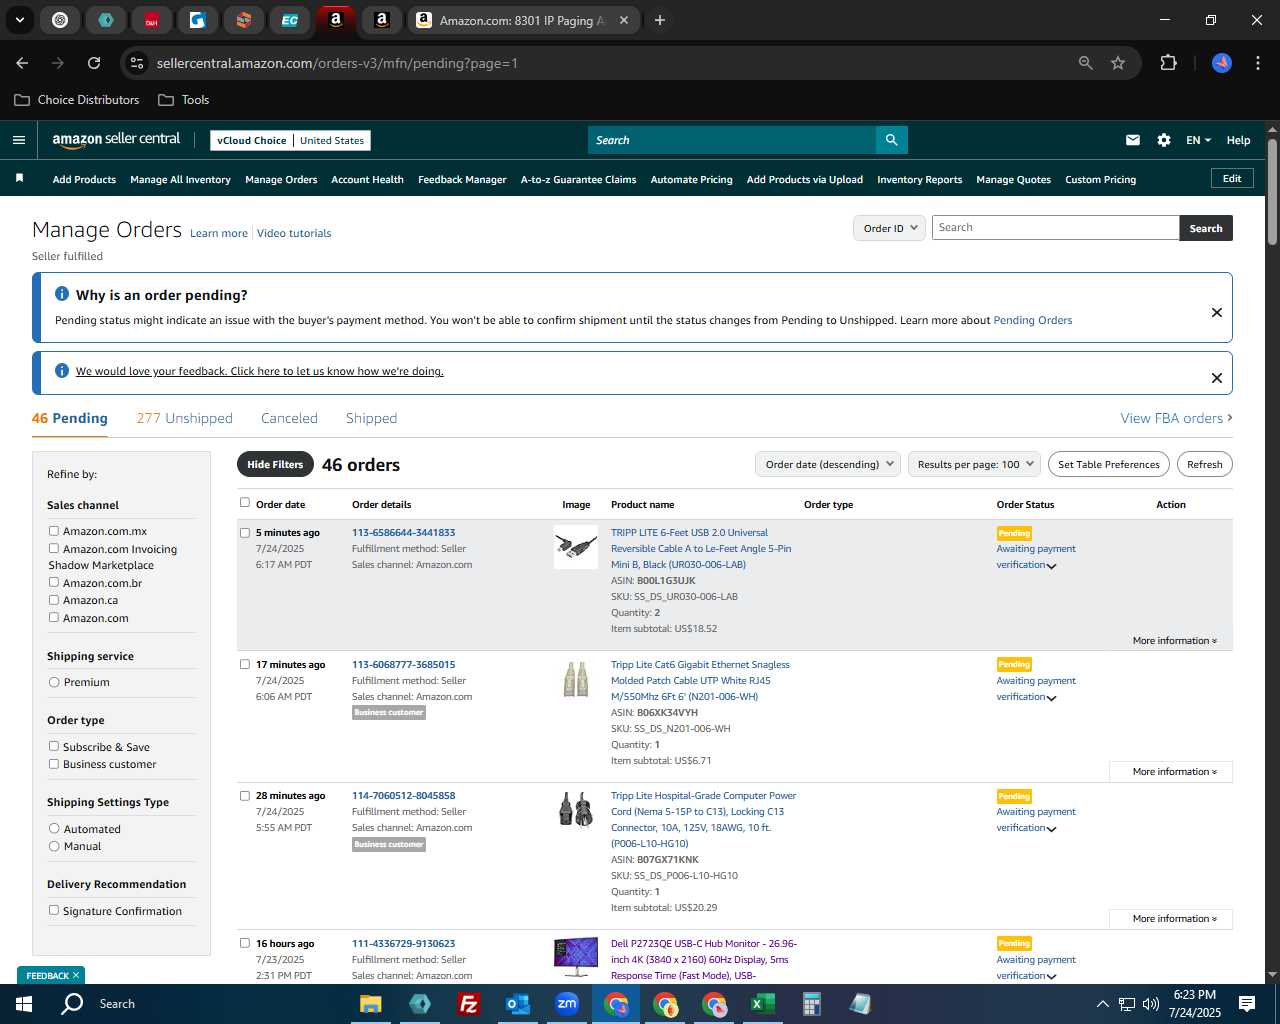Click the browser zoom magnifier icon in address bar
This screenshot has height=1024, width=1280.
click(1086, 63)
